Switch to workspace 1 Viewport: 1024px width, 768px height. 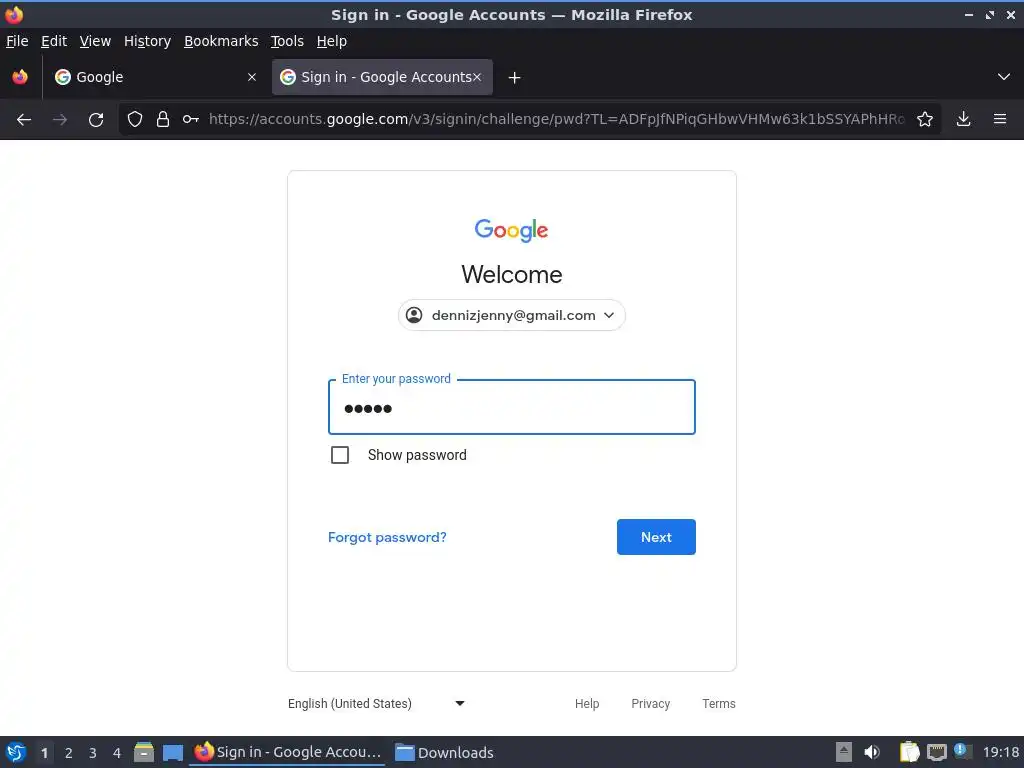pyautogui.click(x=44, y=753)
